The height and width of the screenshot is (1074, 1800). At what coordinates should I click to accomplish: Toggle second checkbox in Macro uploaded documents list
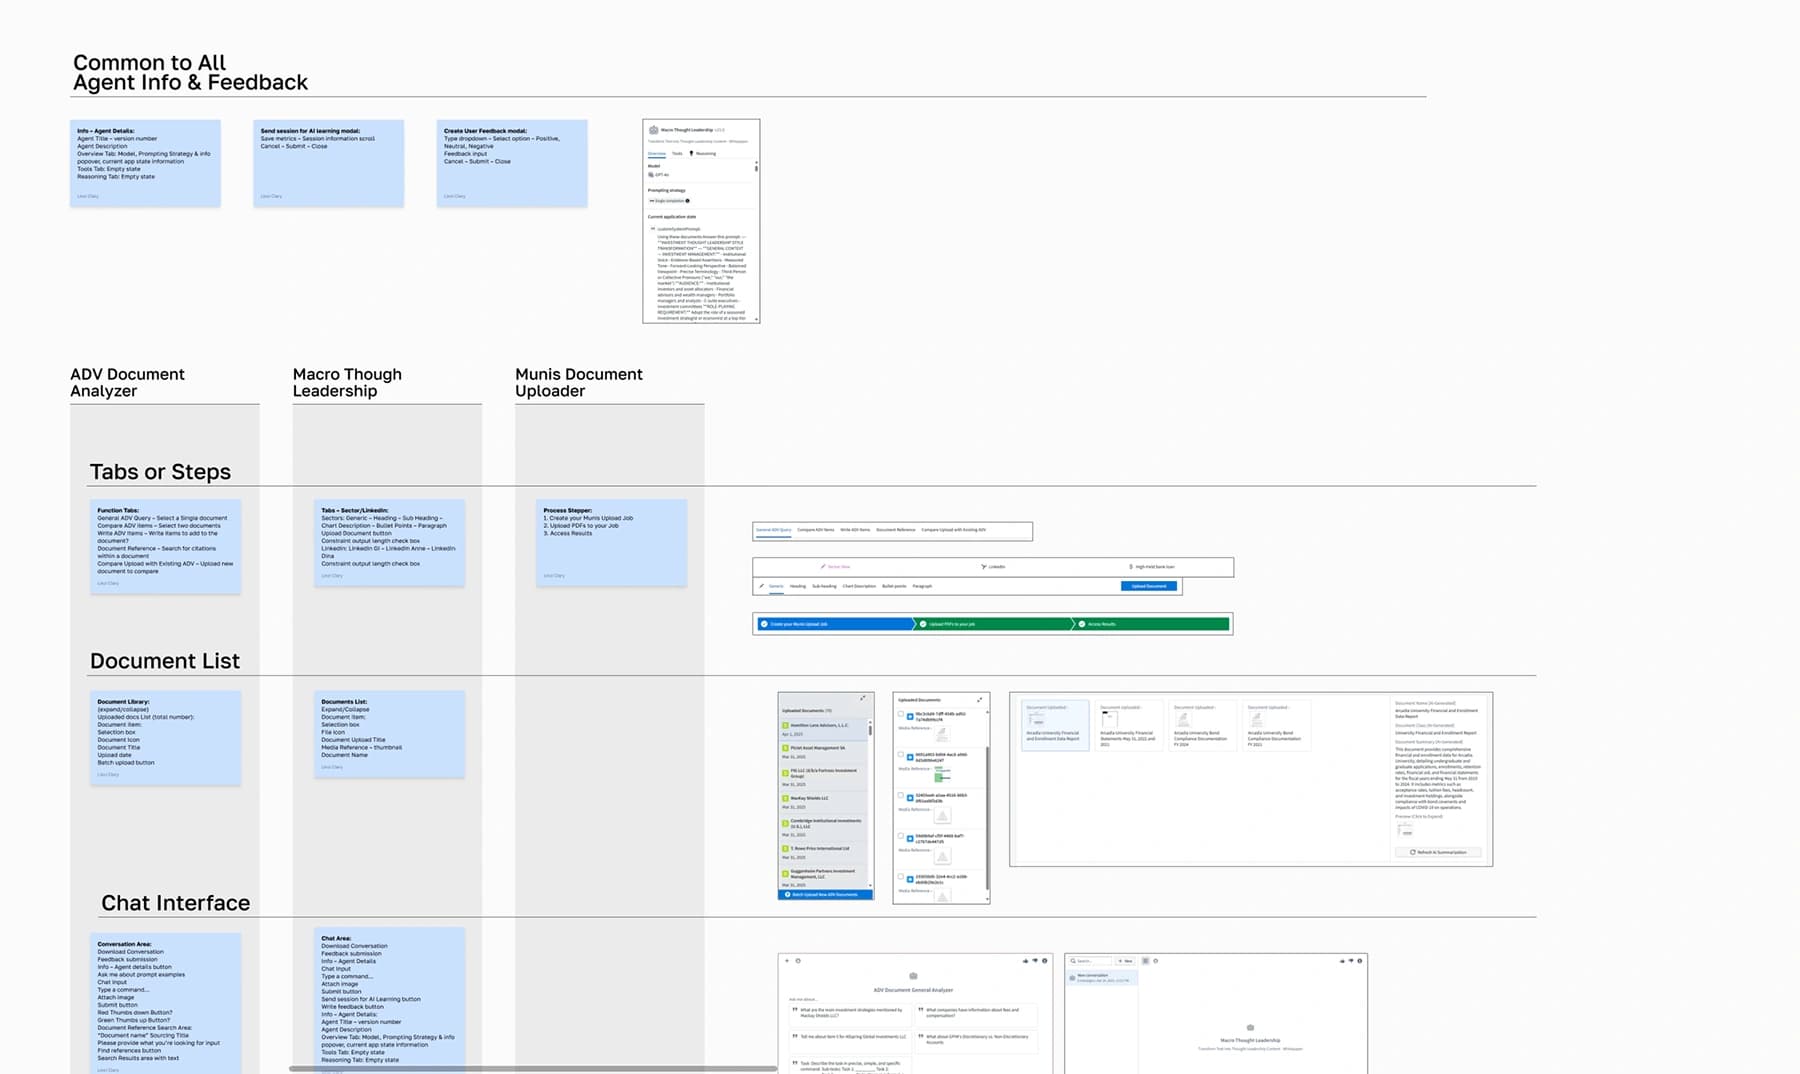pos(901,754)
